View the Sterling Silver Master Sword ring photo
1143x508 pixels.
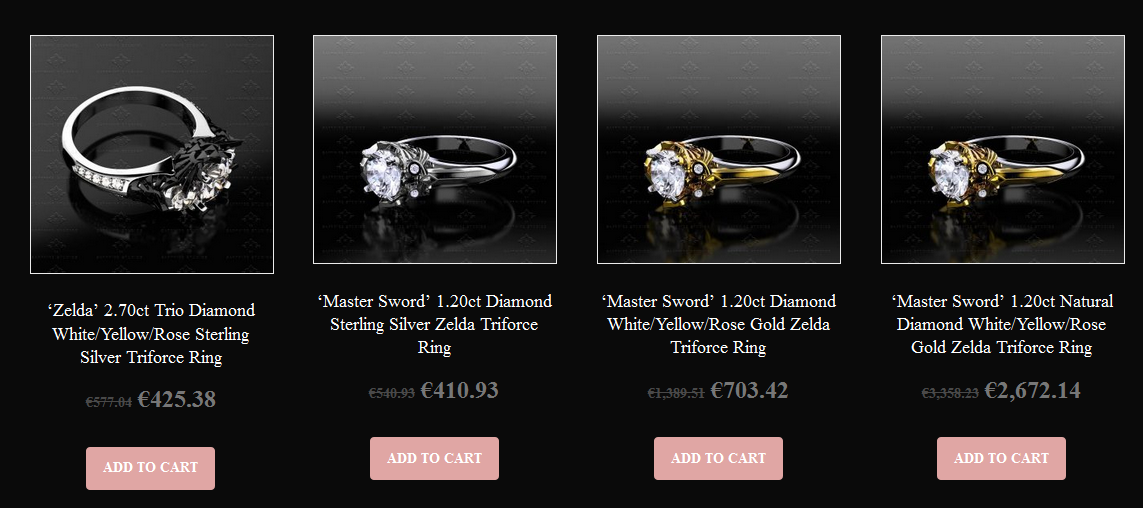(435, 149)
